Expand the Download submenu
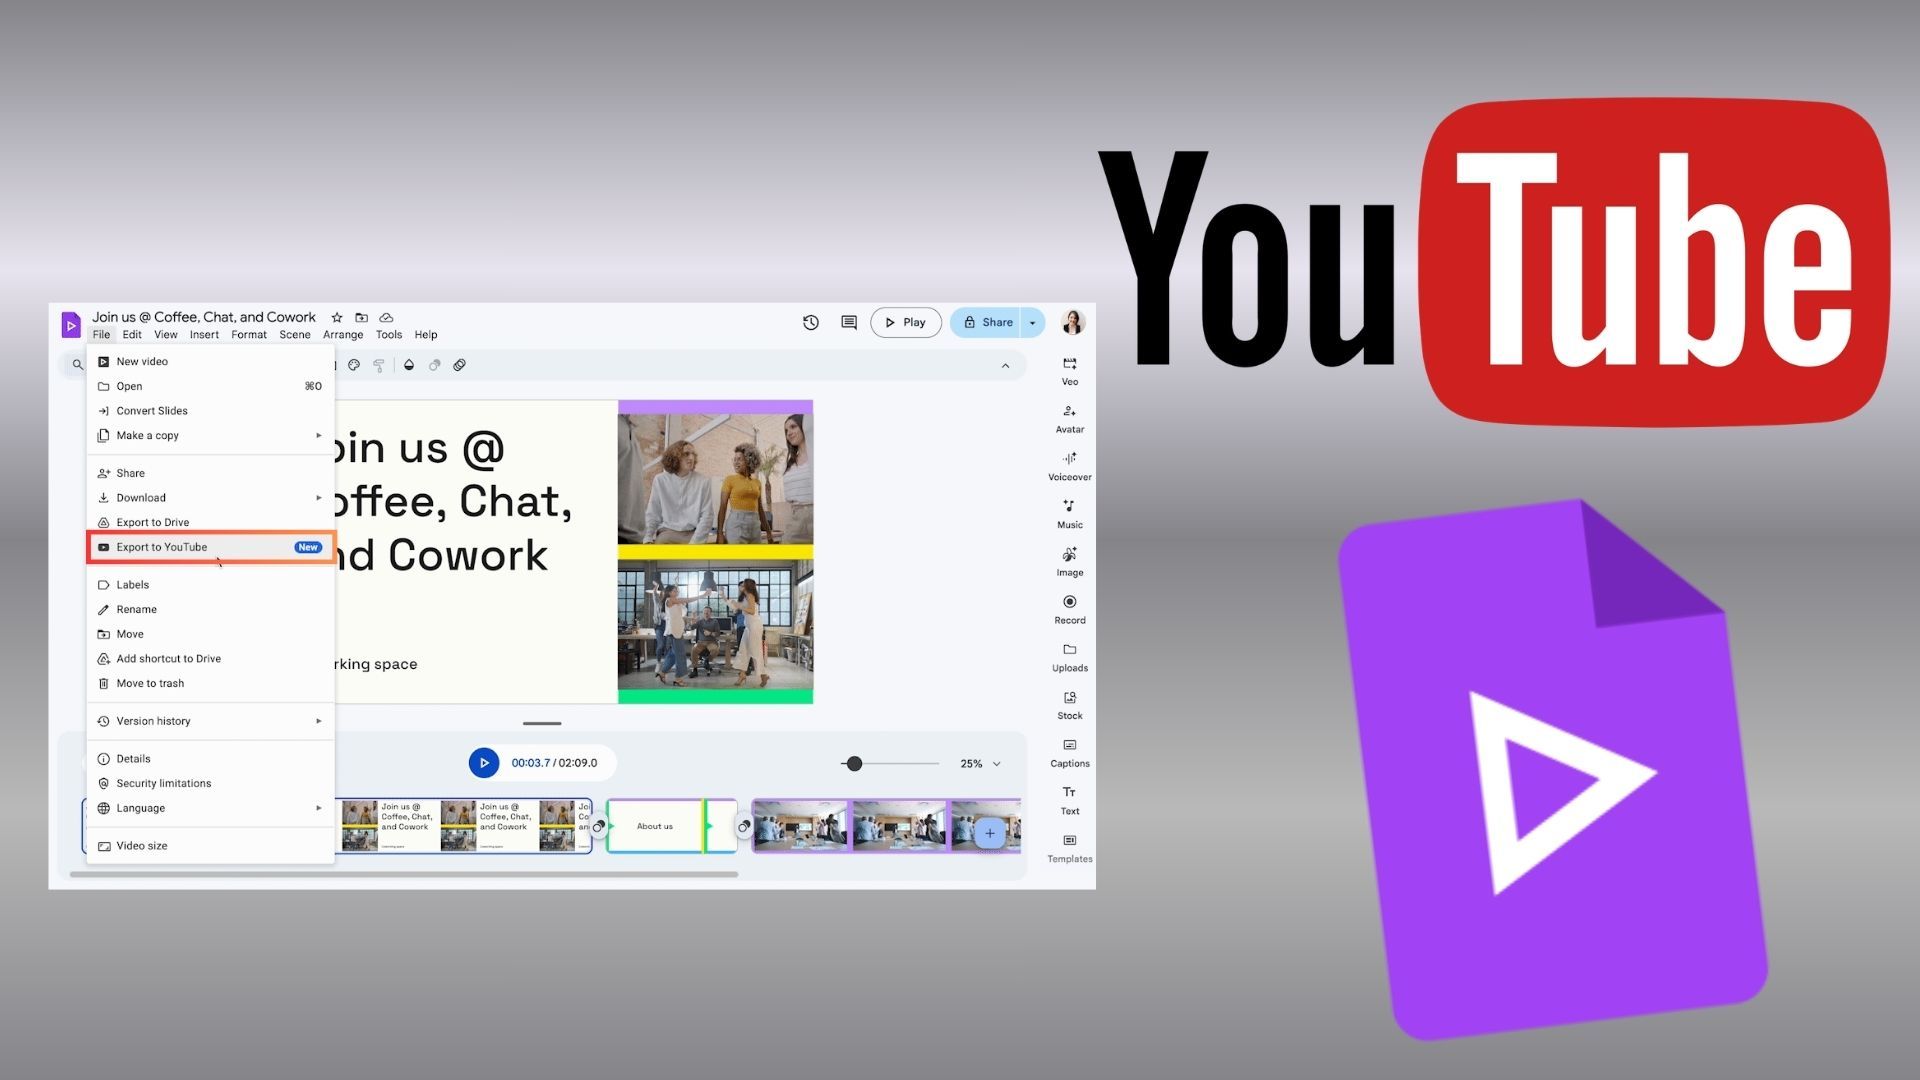The image size is (1920, 1080). pos(211,498)
